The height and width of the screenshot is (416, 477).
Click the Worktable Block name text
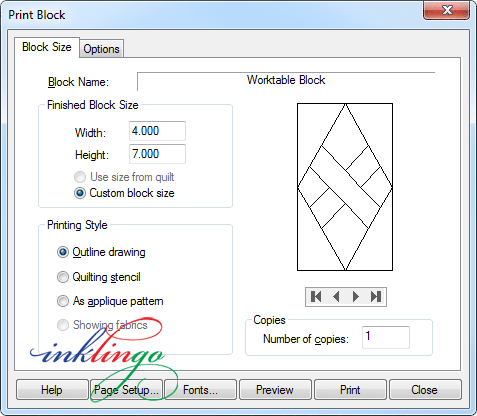pos(286,80)
